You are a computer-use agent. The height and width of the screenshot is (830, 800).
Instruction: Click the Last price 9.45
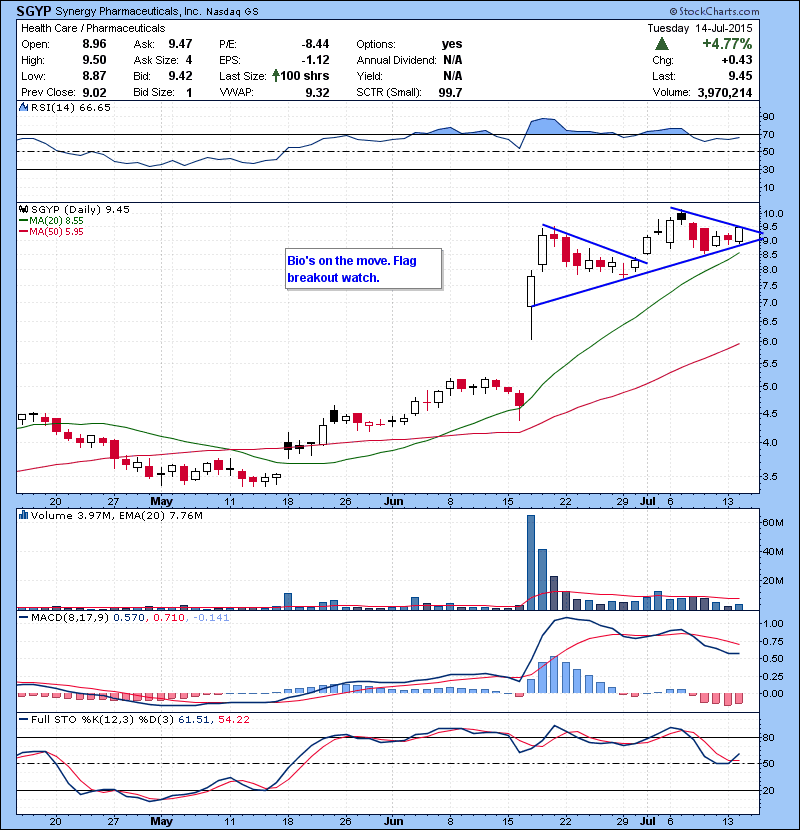click(x=740, y=76)
